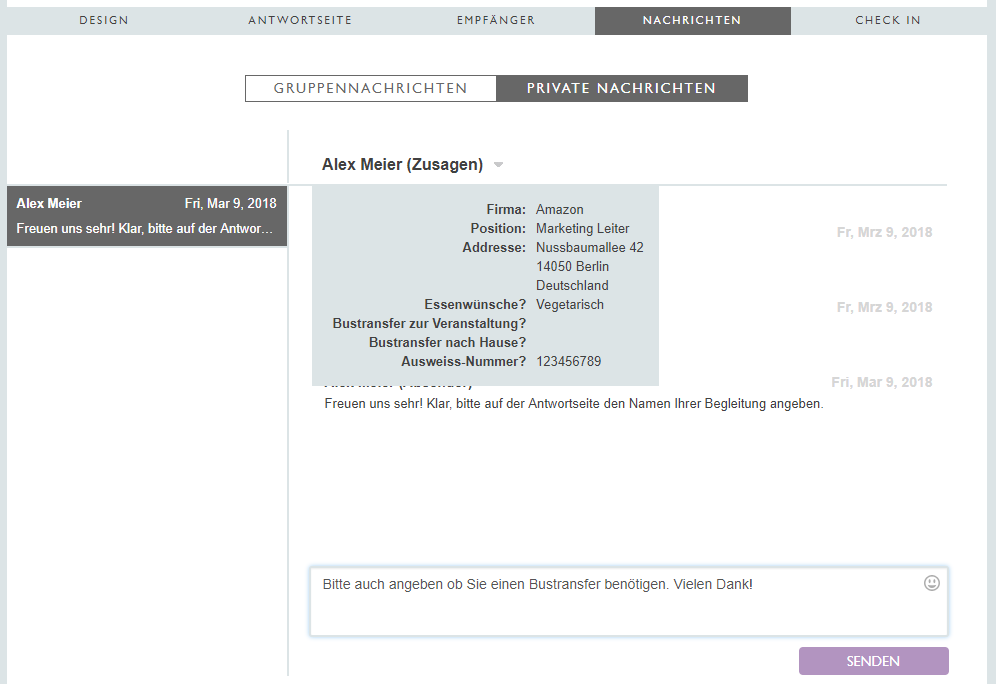Go to the Empfänger tab
The width and height of the screenshot is (996, 684).
tap(496, 21)
